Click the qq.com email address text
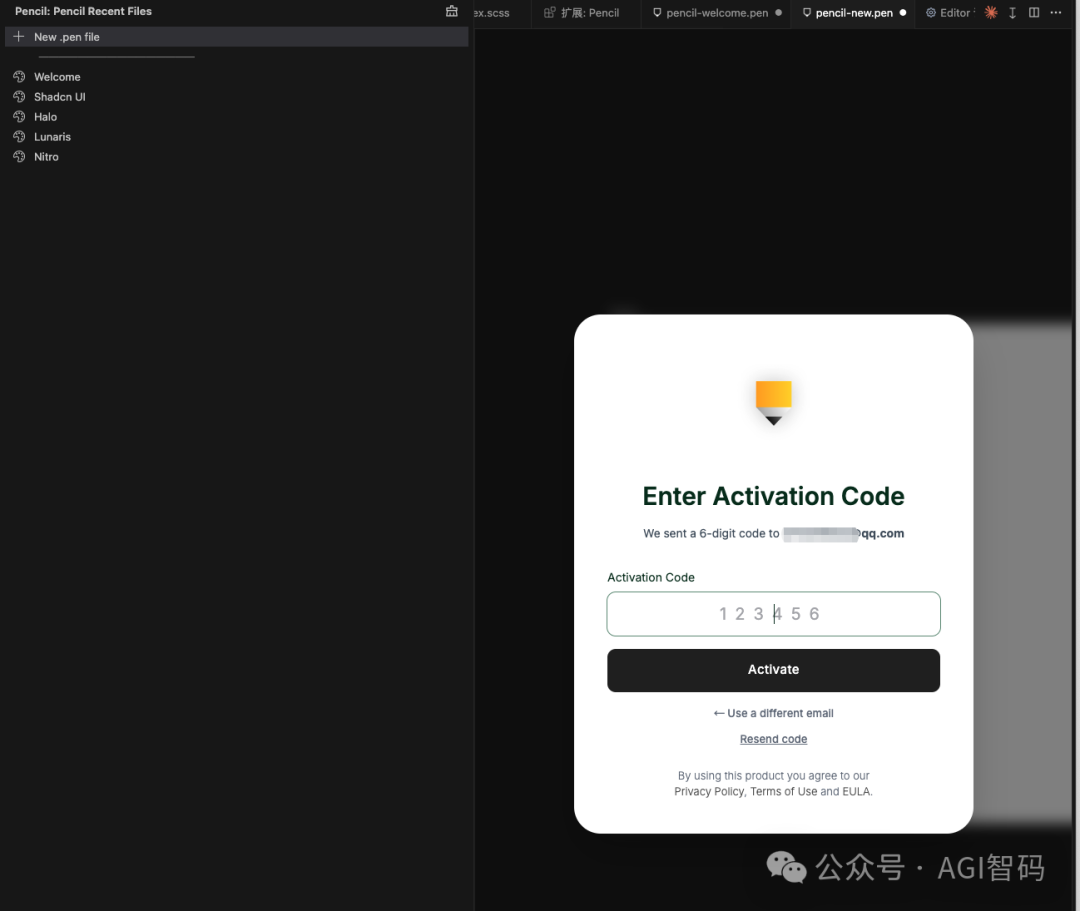This screenshot has height=911, width=1080. [844, 534]
